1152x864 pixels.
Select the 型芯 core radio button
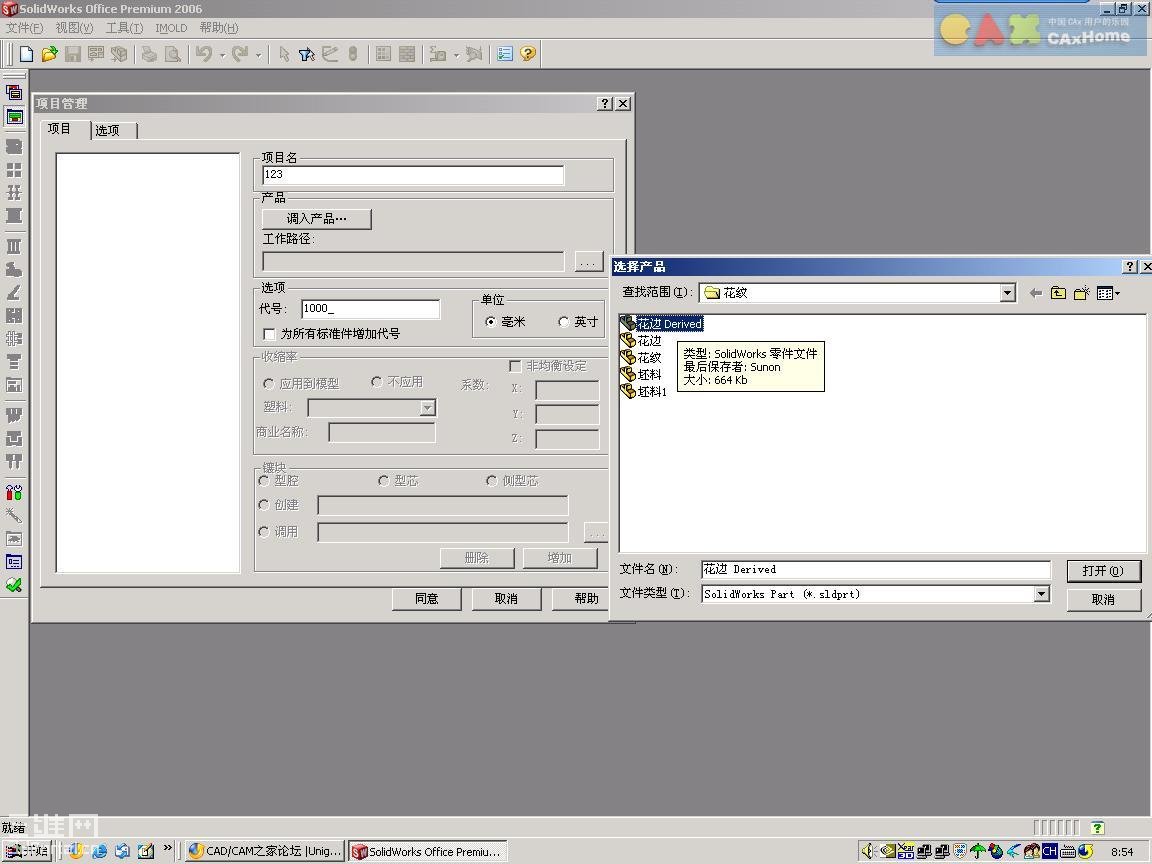click(x=384, y=480)
